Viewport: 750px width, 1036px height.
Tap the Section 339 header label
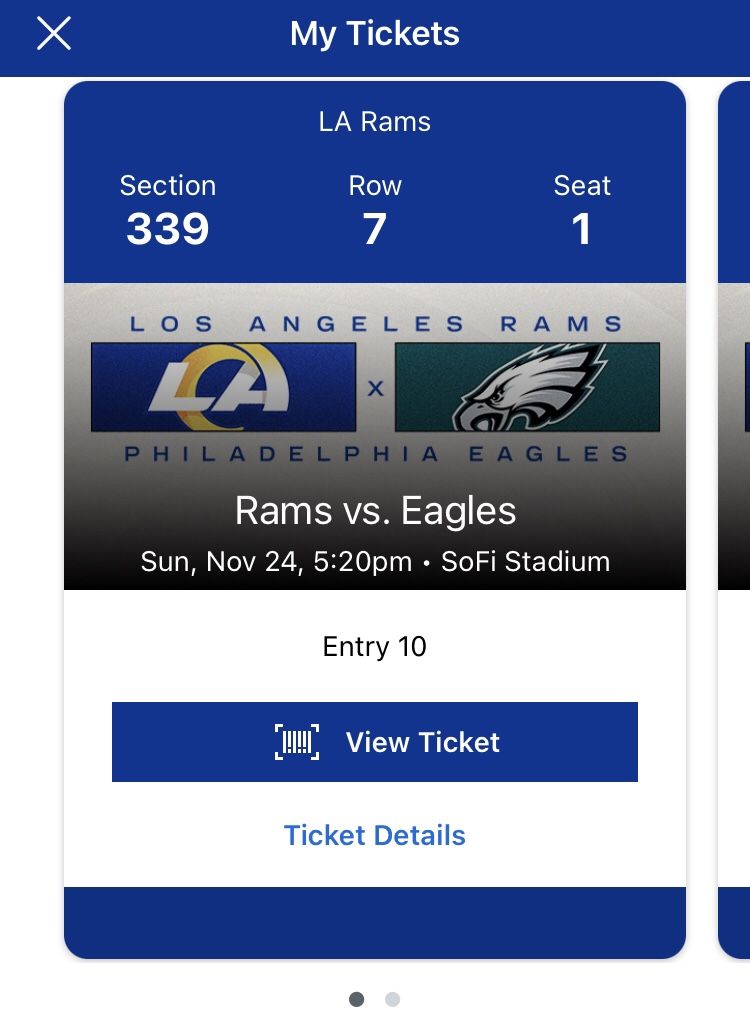point(168,185)
